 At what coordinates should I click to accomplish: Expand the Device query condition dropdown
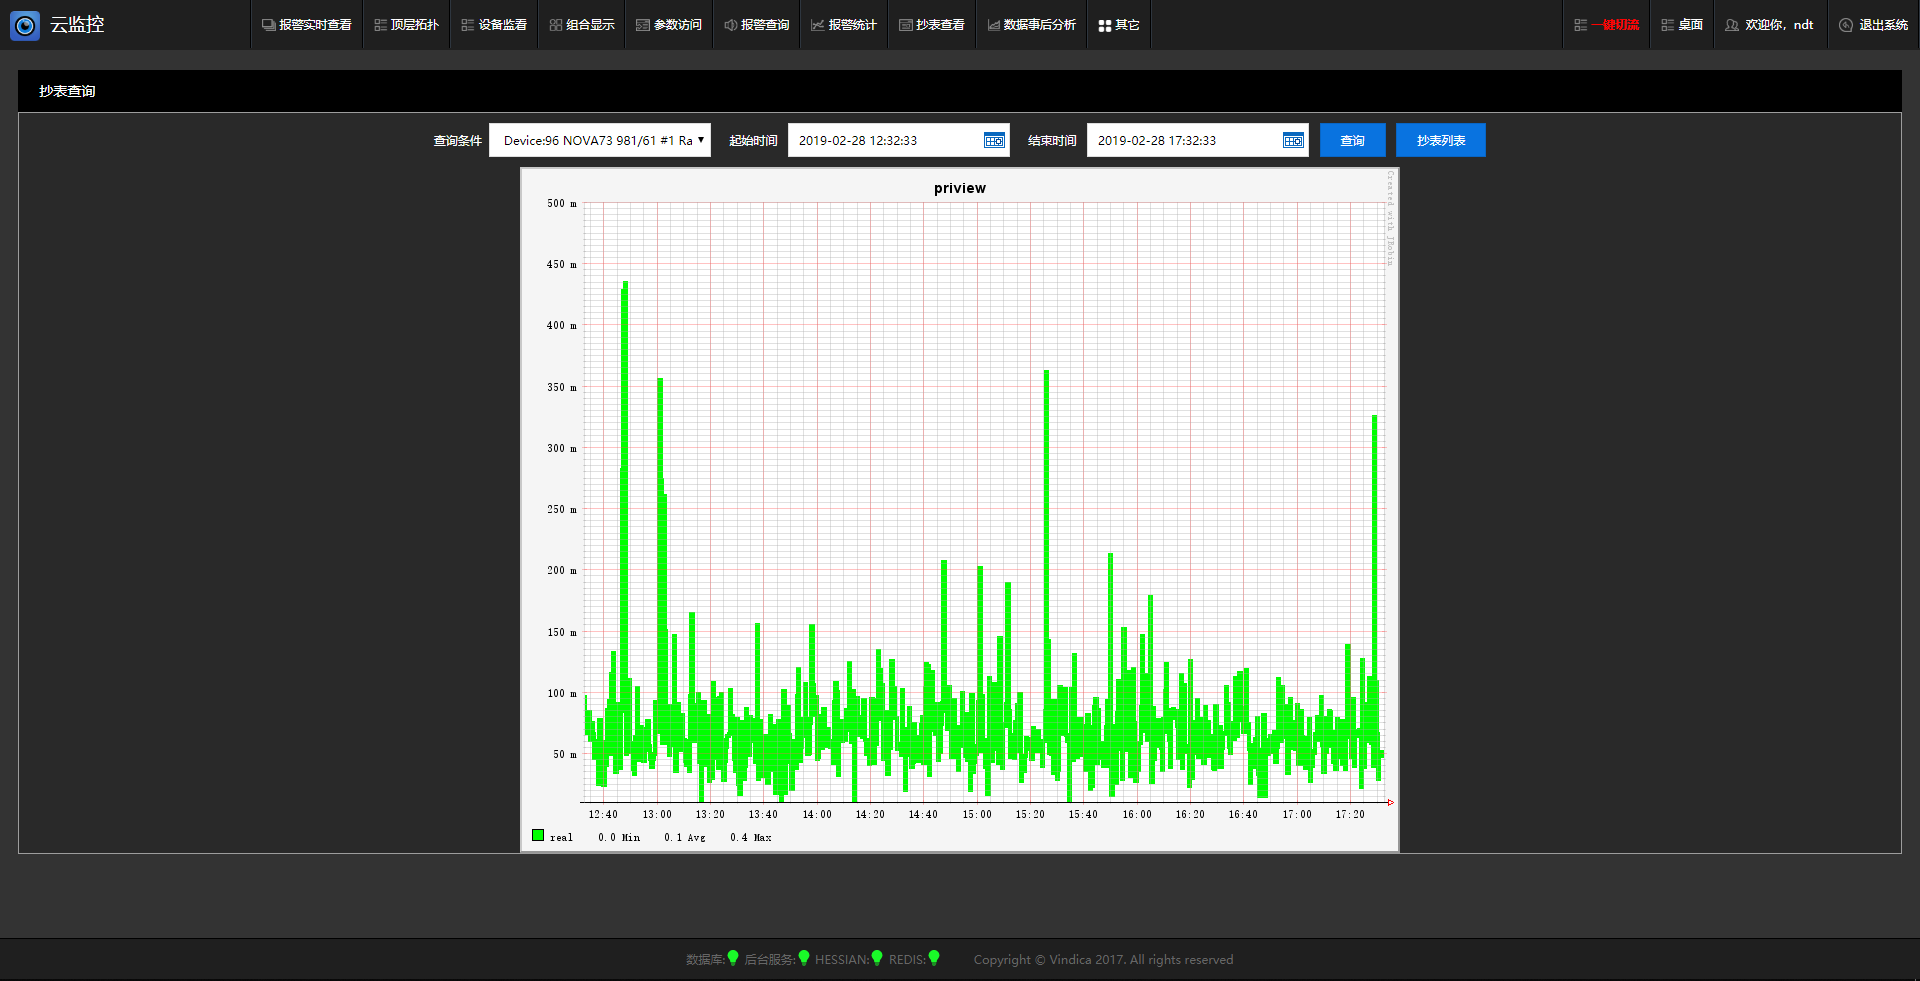599,141
